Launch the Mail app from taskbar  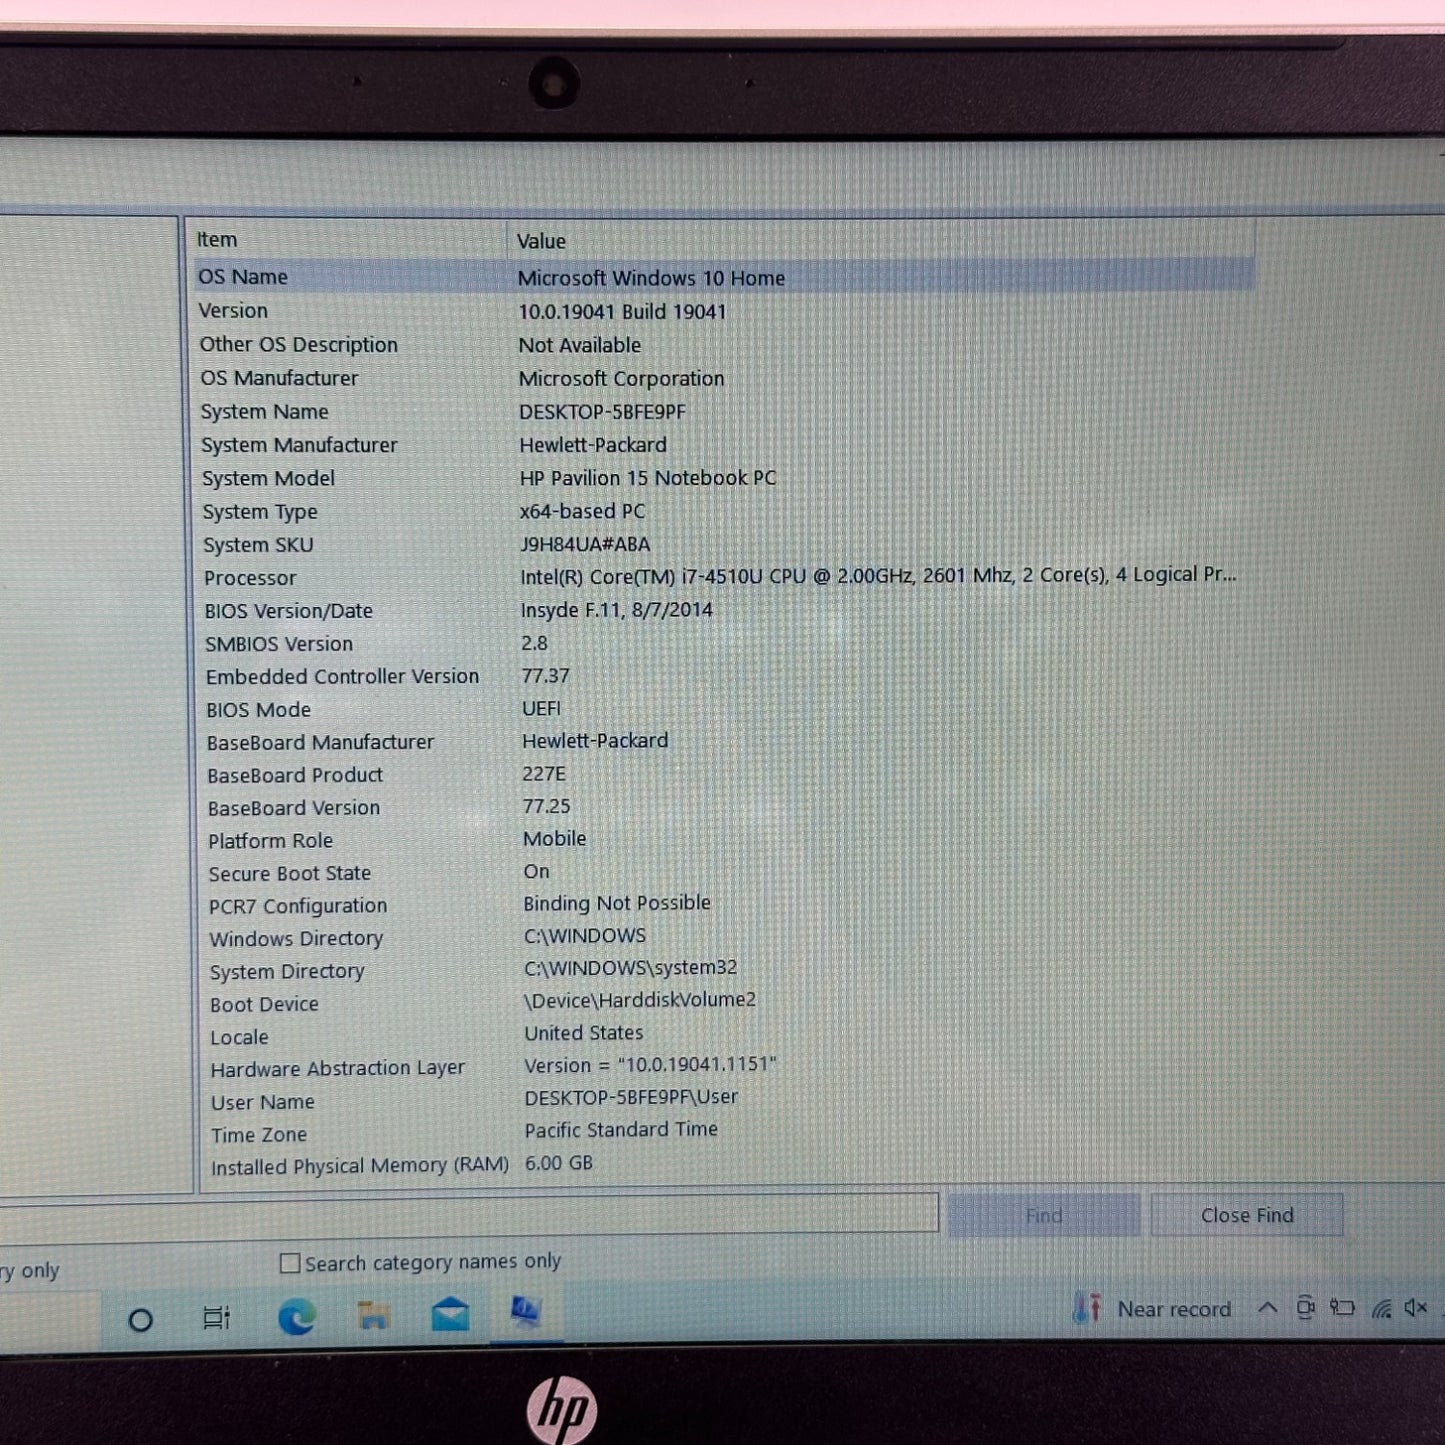click(x=450, y=1314)
